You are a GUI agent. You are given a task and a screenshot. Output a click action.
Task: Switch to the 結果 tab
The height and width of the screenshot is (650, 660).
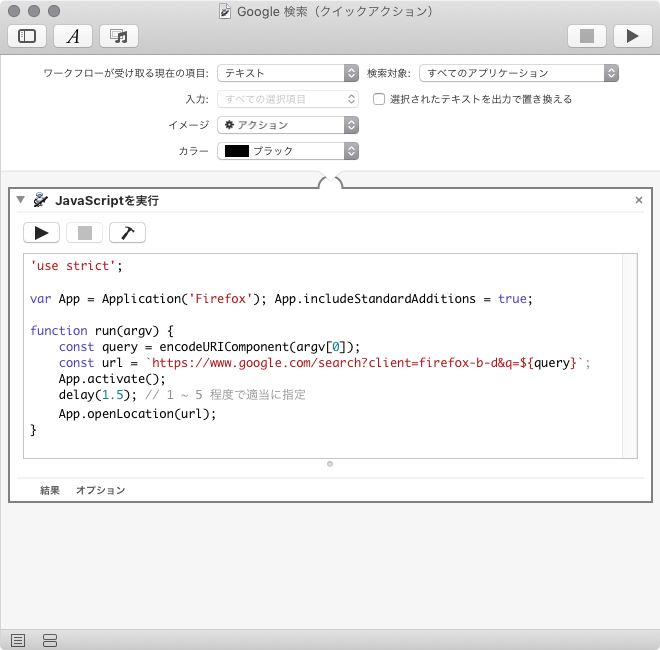coord(50,490)
